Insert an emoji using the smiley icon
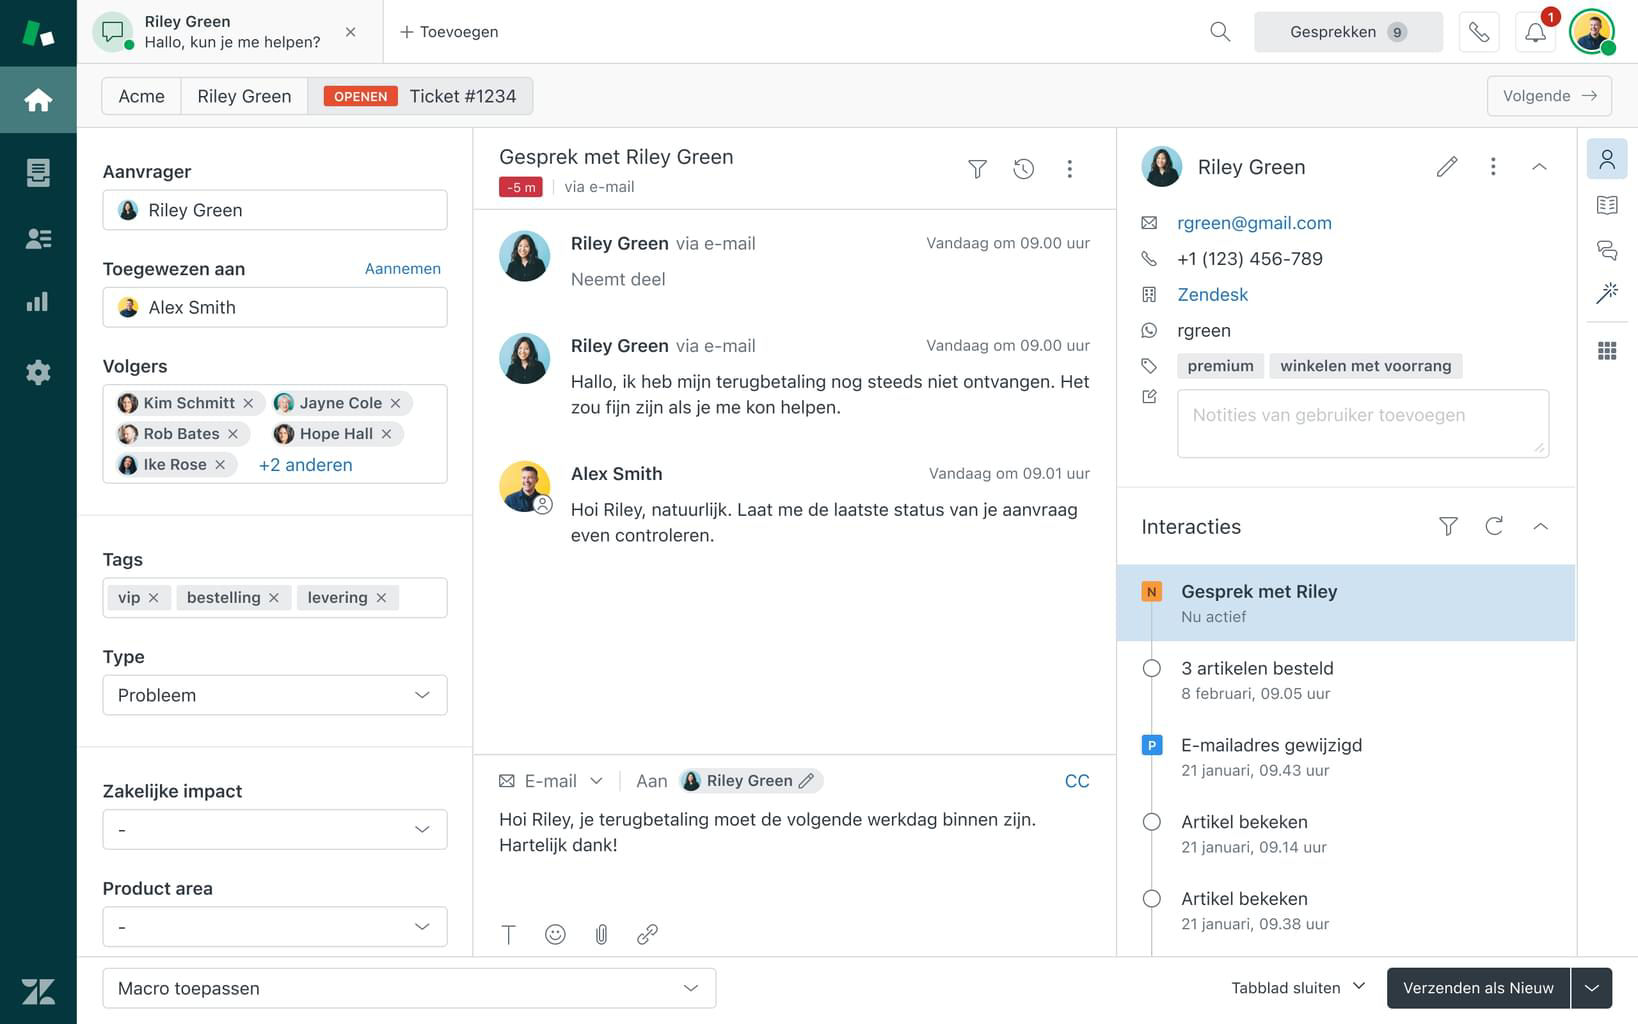The width and height of the screenshot is (1638, 1024). click(x=555, y=934)
